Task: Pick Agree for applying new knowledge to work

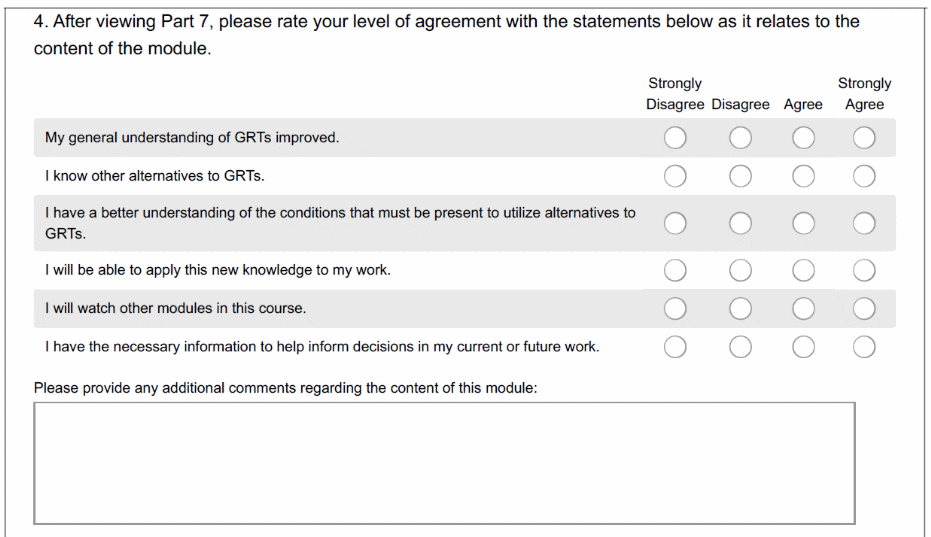Action: point(803,270)
